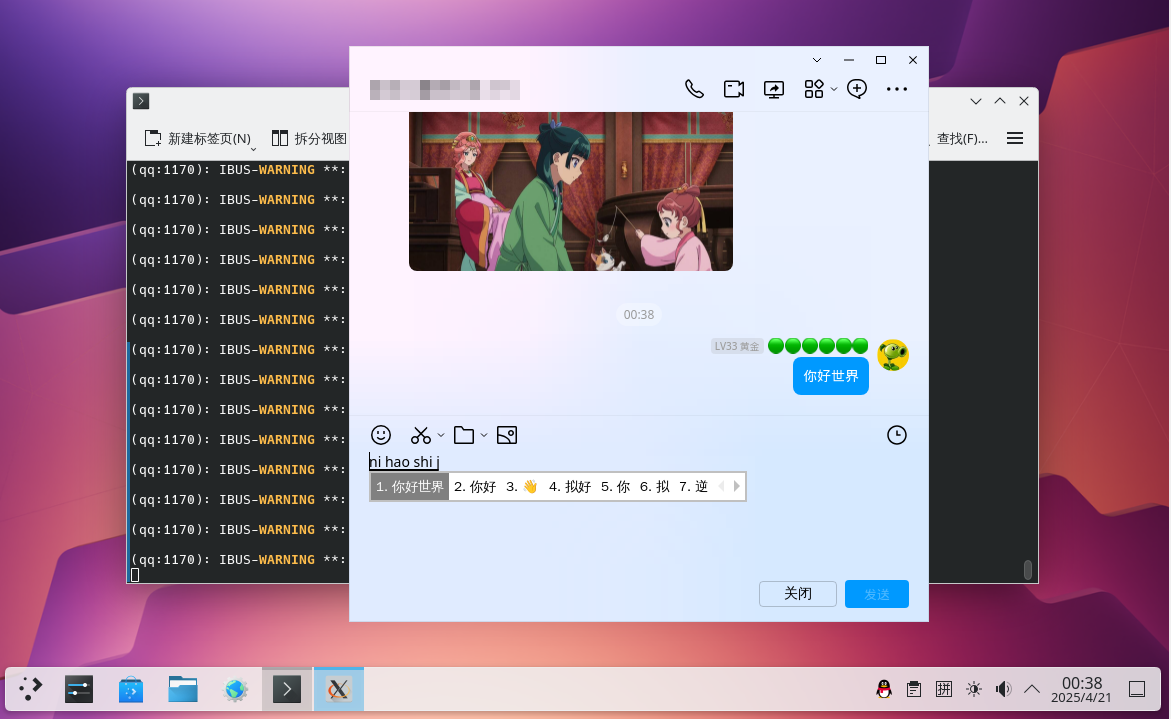This screenshot has width=1172, height=719.
Task: Open the volume tray icon
Action: [x=1003, y=688]
